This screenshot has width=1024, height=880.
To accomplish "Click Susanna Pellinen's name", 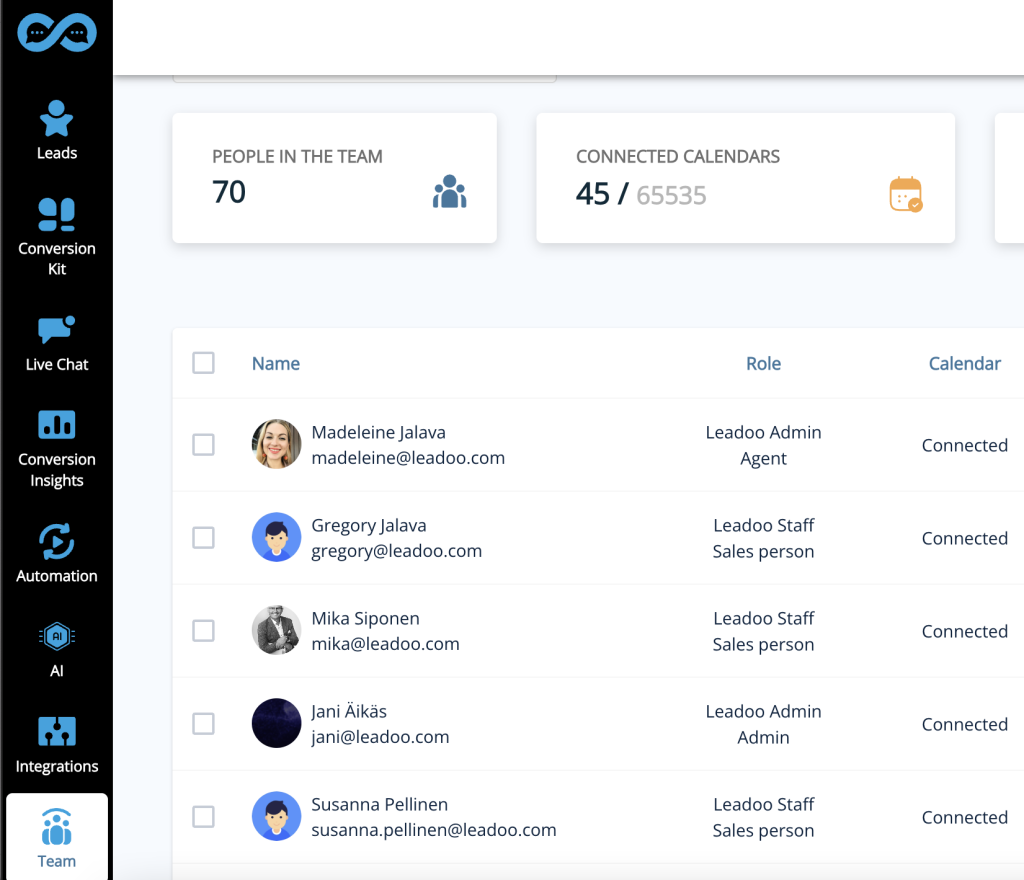I will pyautogui.click(x=379, y=804).
